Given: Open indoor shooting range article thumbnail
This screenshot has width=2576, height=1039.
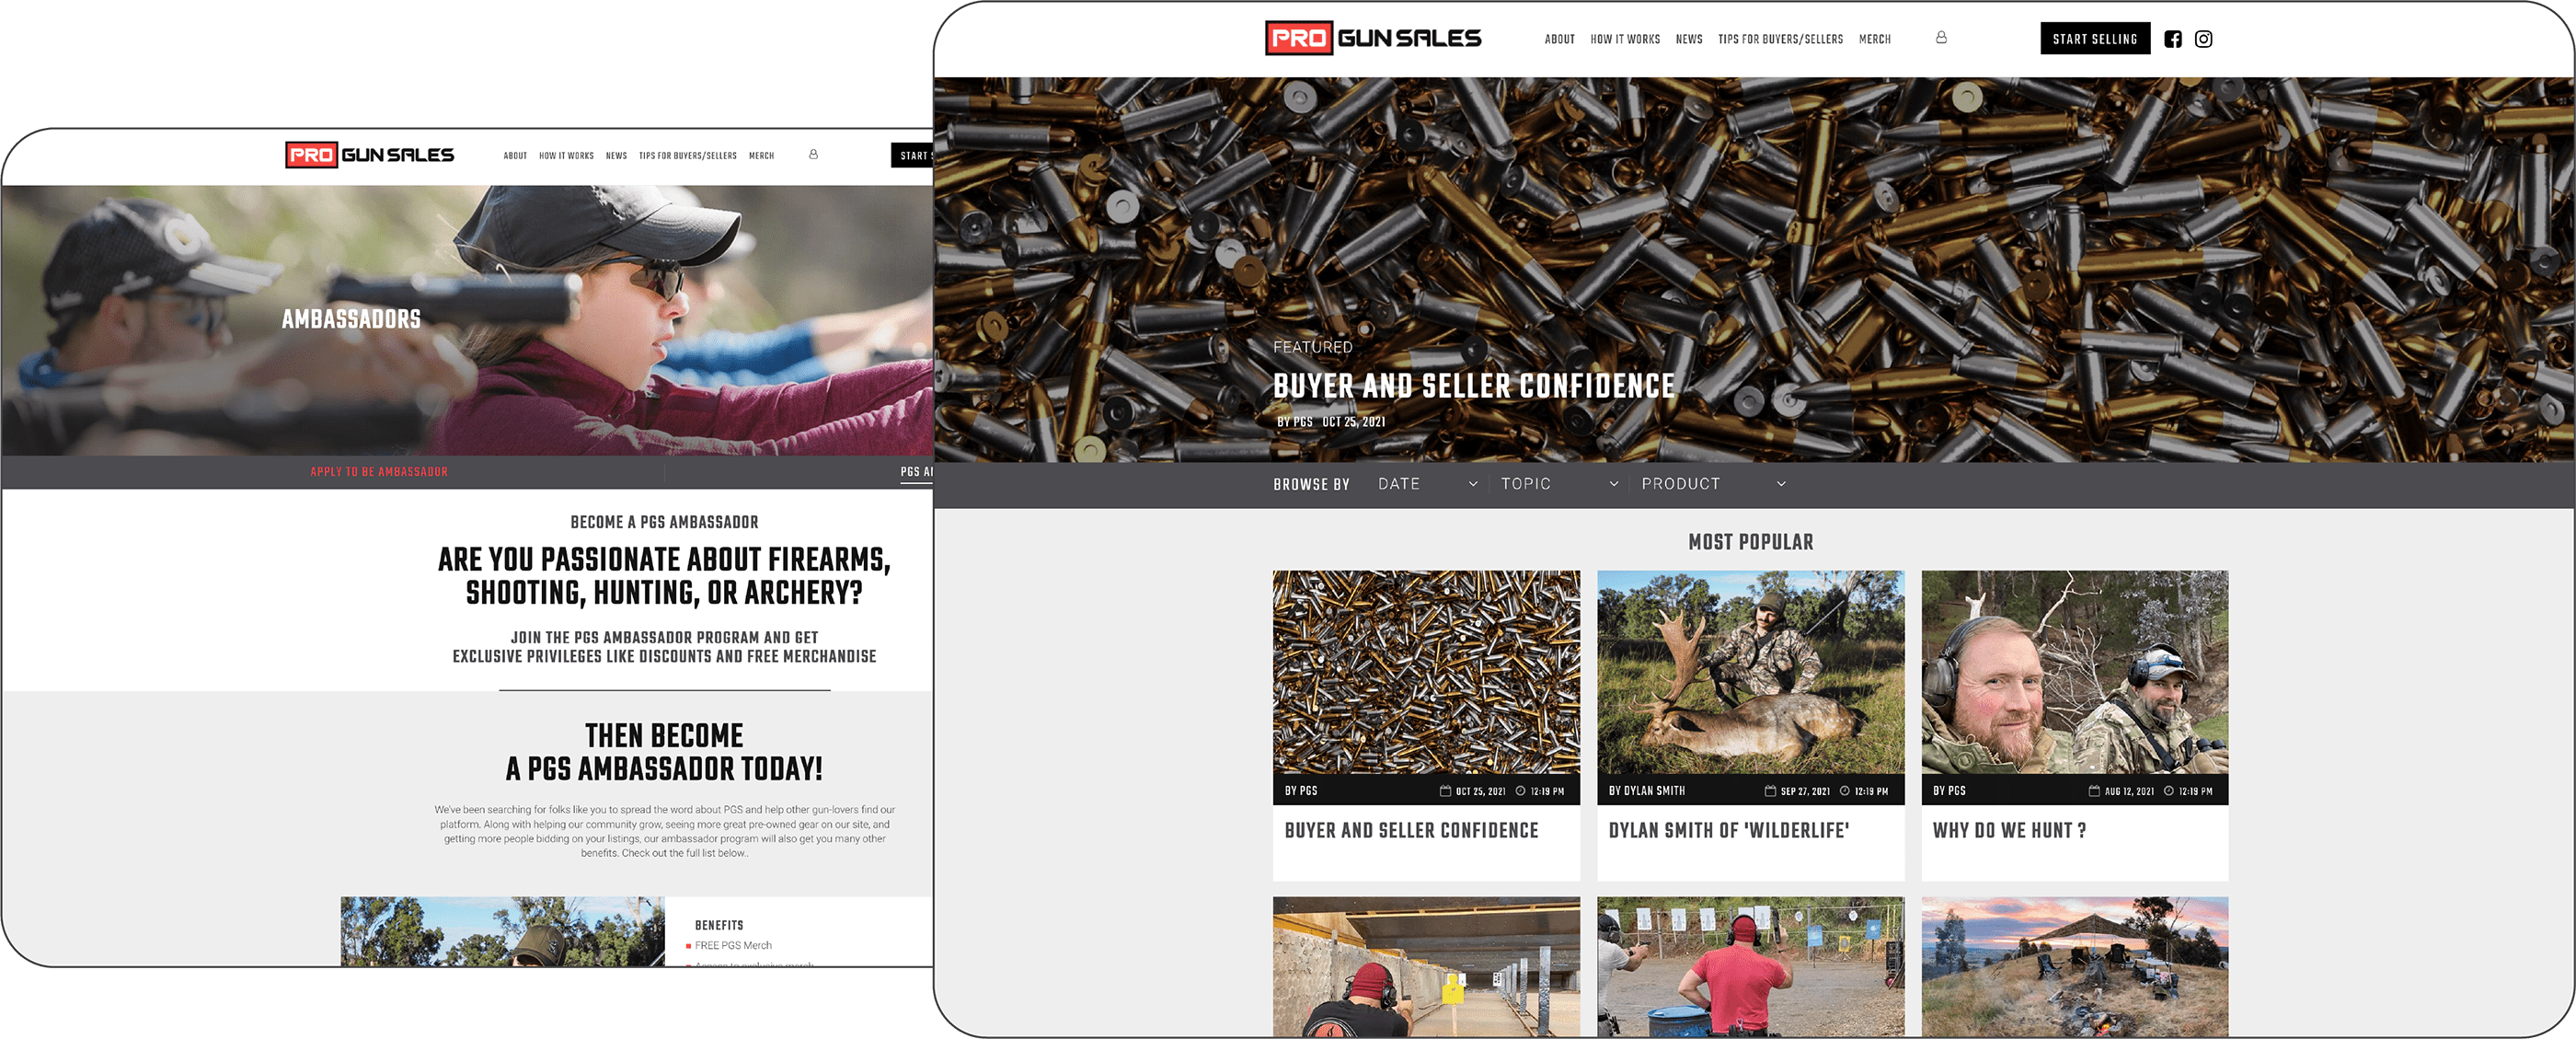Looking at the screenshot, I should pyautogui.click(x=1426, y=966).
